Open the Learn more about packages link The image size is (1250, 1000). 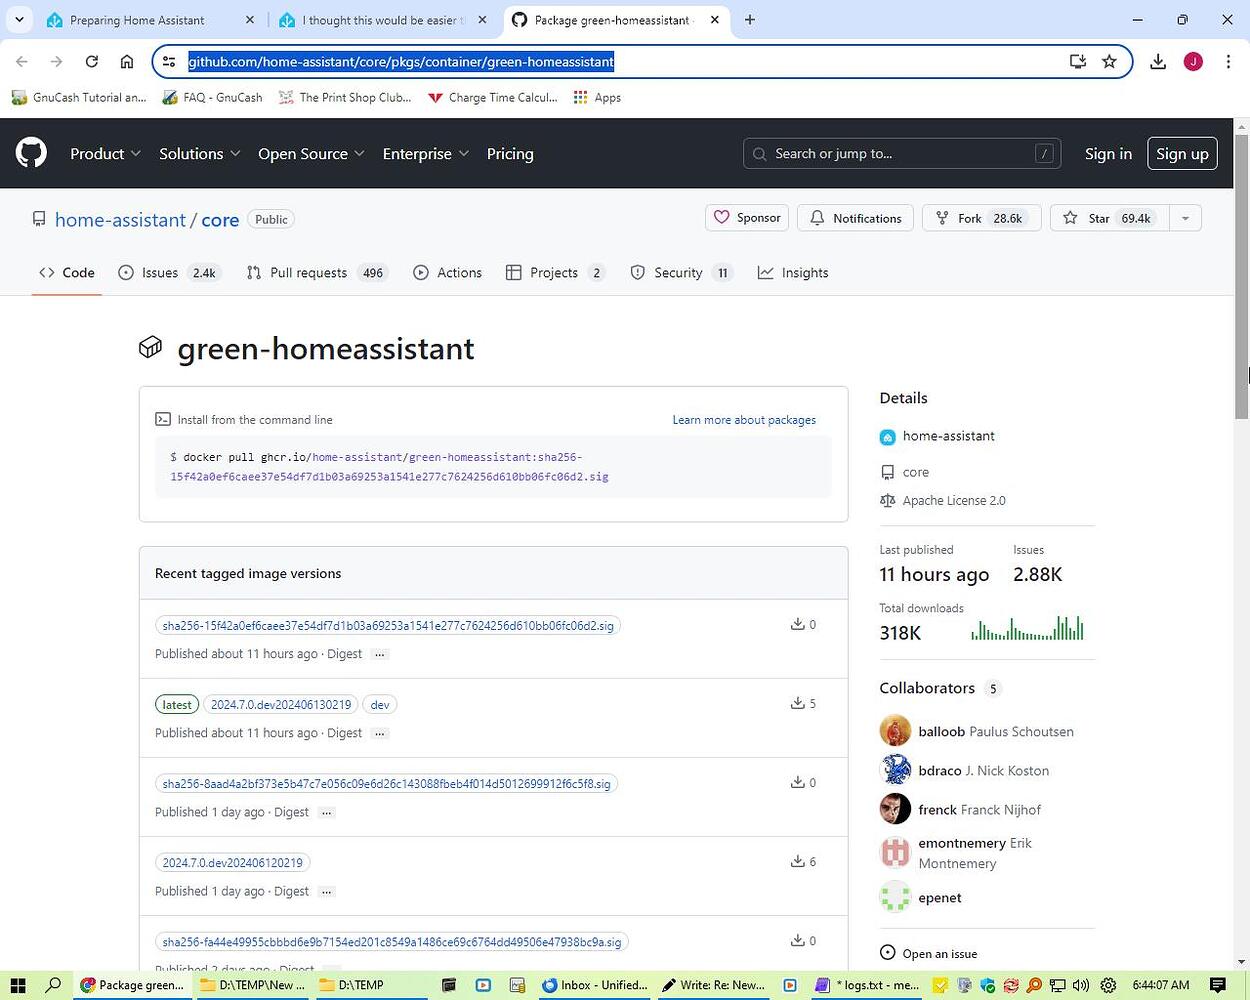(744, 419)
